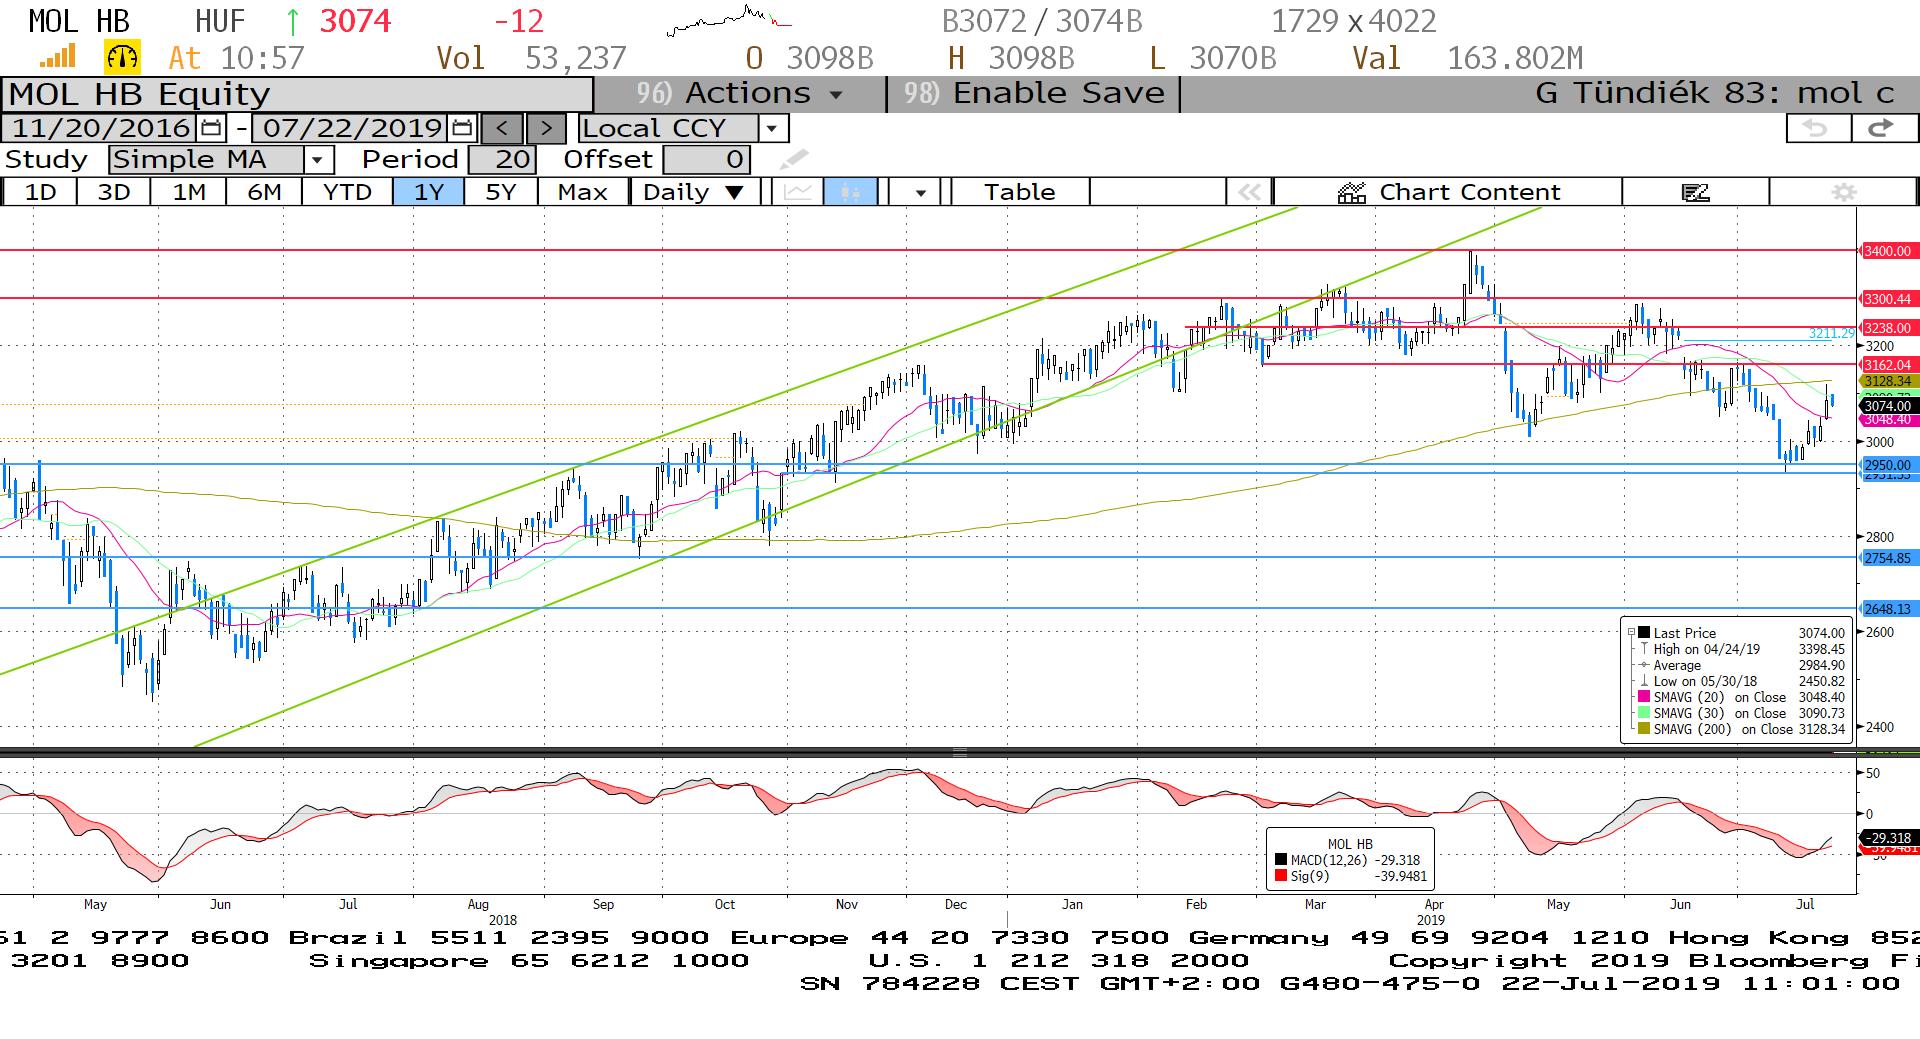Click the 3162.04 red price level label
The height and width of the screenshot is (1039, 1920).
(x=1887, y=365)
